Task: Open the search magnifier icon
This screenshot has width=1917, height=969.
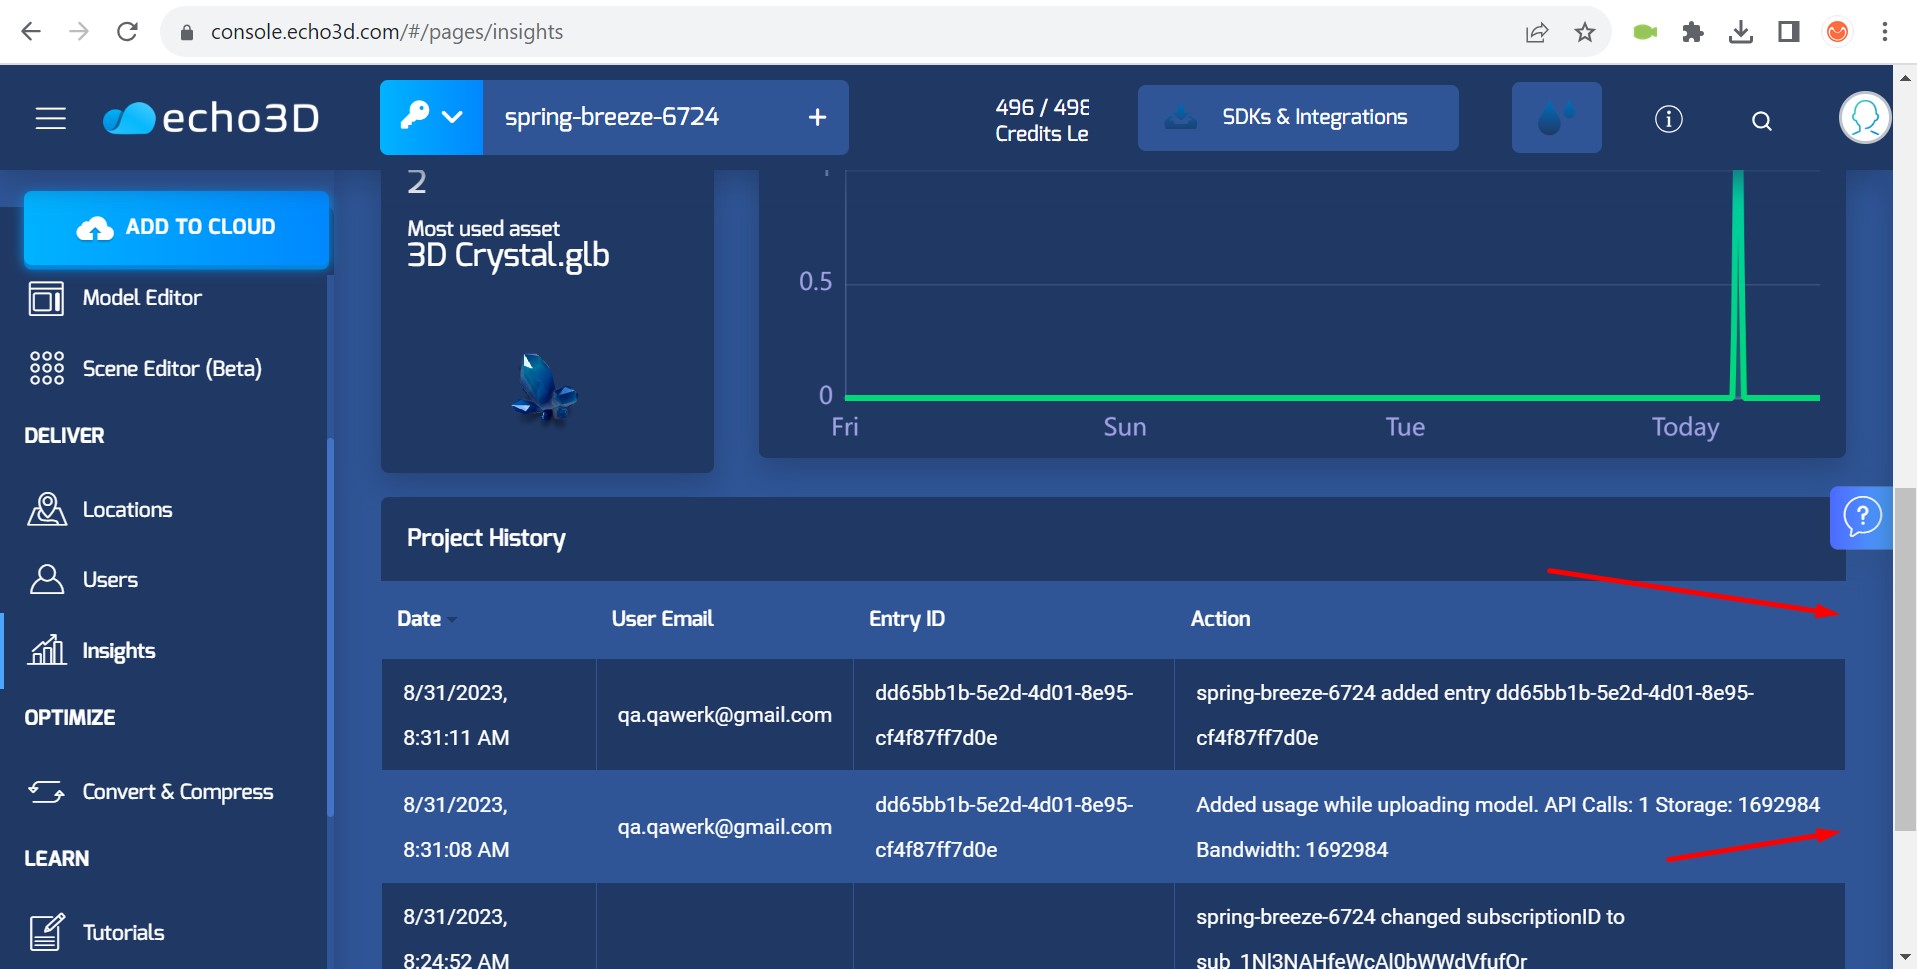Action: (x=1762, y=121)
